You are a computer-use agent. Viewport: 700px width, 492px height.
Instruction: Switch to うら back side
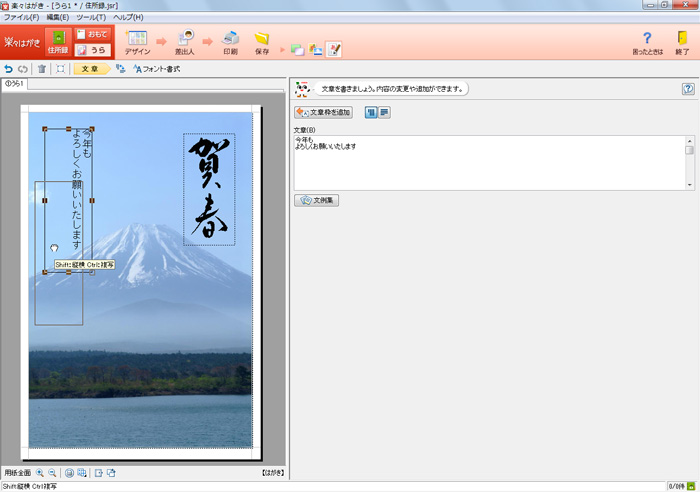point(92,49)
